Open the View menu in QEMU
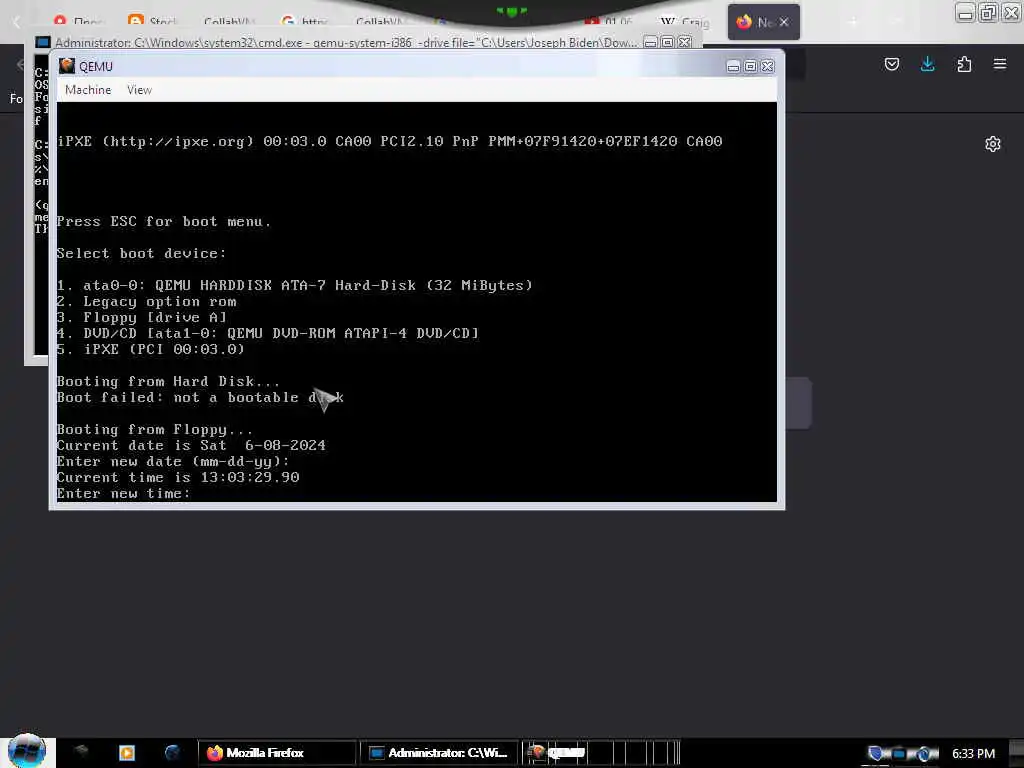 pos(139,90)
